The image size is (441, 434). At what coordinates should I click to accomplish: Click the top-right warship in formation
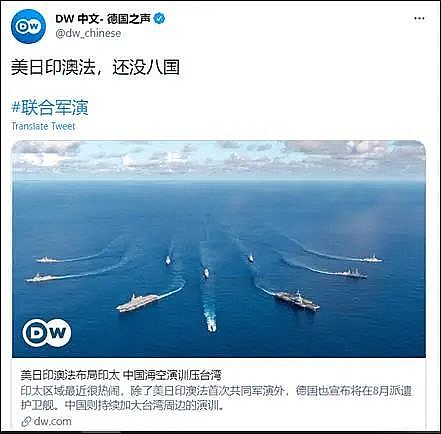coord(372,258)
